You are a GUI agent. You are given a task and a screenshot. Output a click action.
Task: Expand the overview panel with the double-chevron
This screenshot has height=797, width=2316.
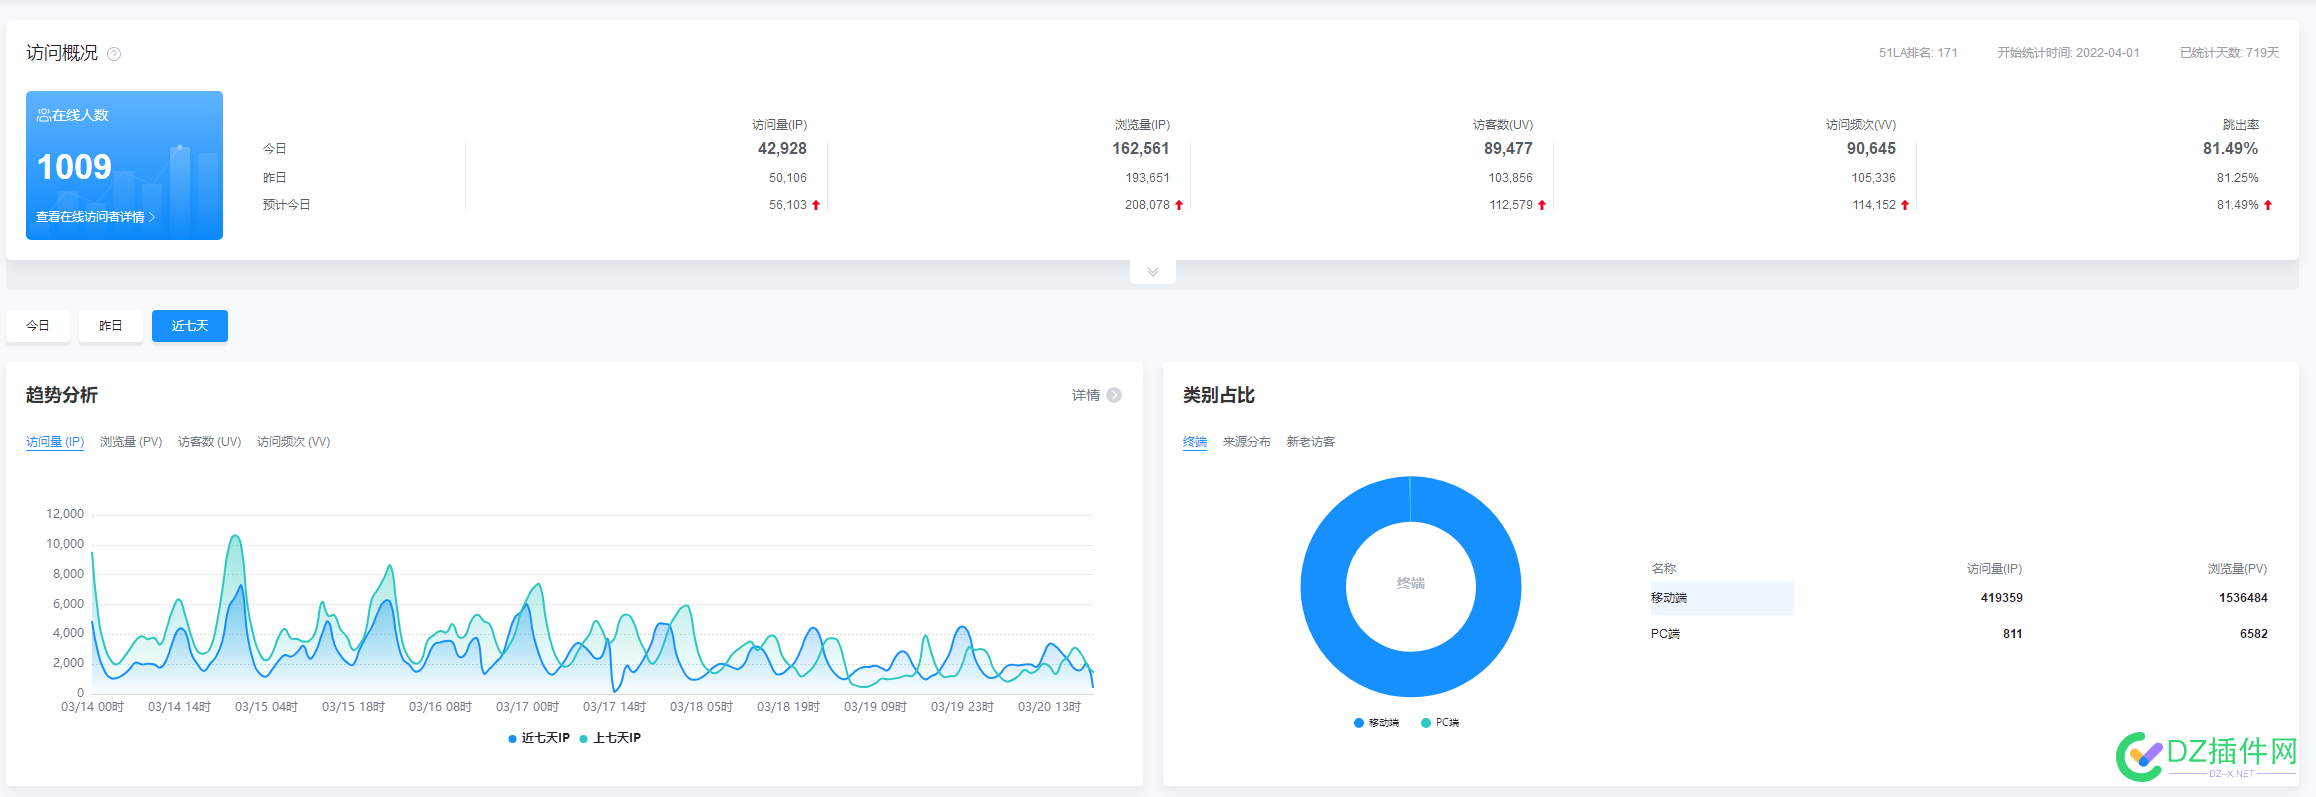point(1153,272)
